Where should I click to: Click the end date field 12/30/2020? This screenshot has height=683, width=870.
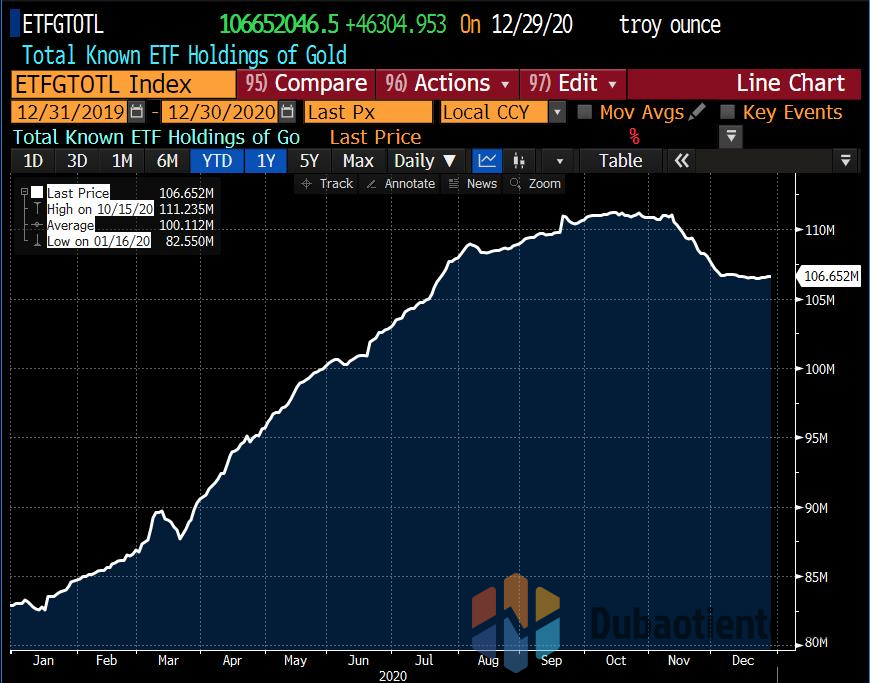[x=221, y=112]
